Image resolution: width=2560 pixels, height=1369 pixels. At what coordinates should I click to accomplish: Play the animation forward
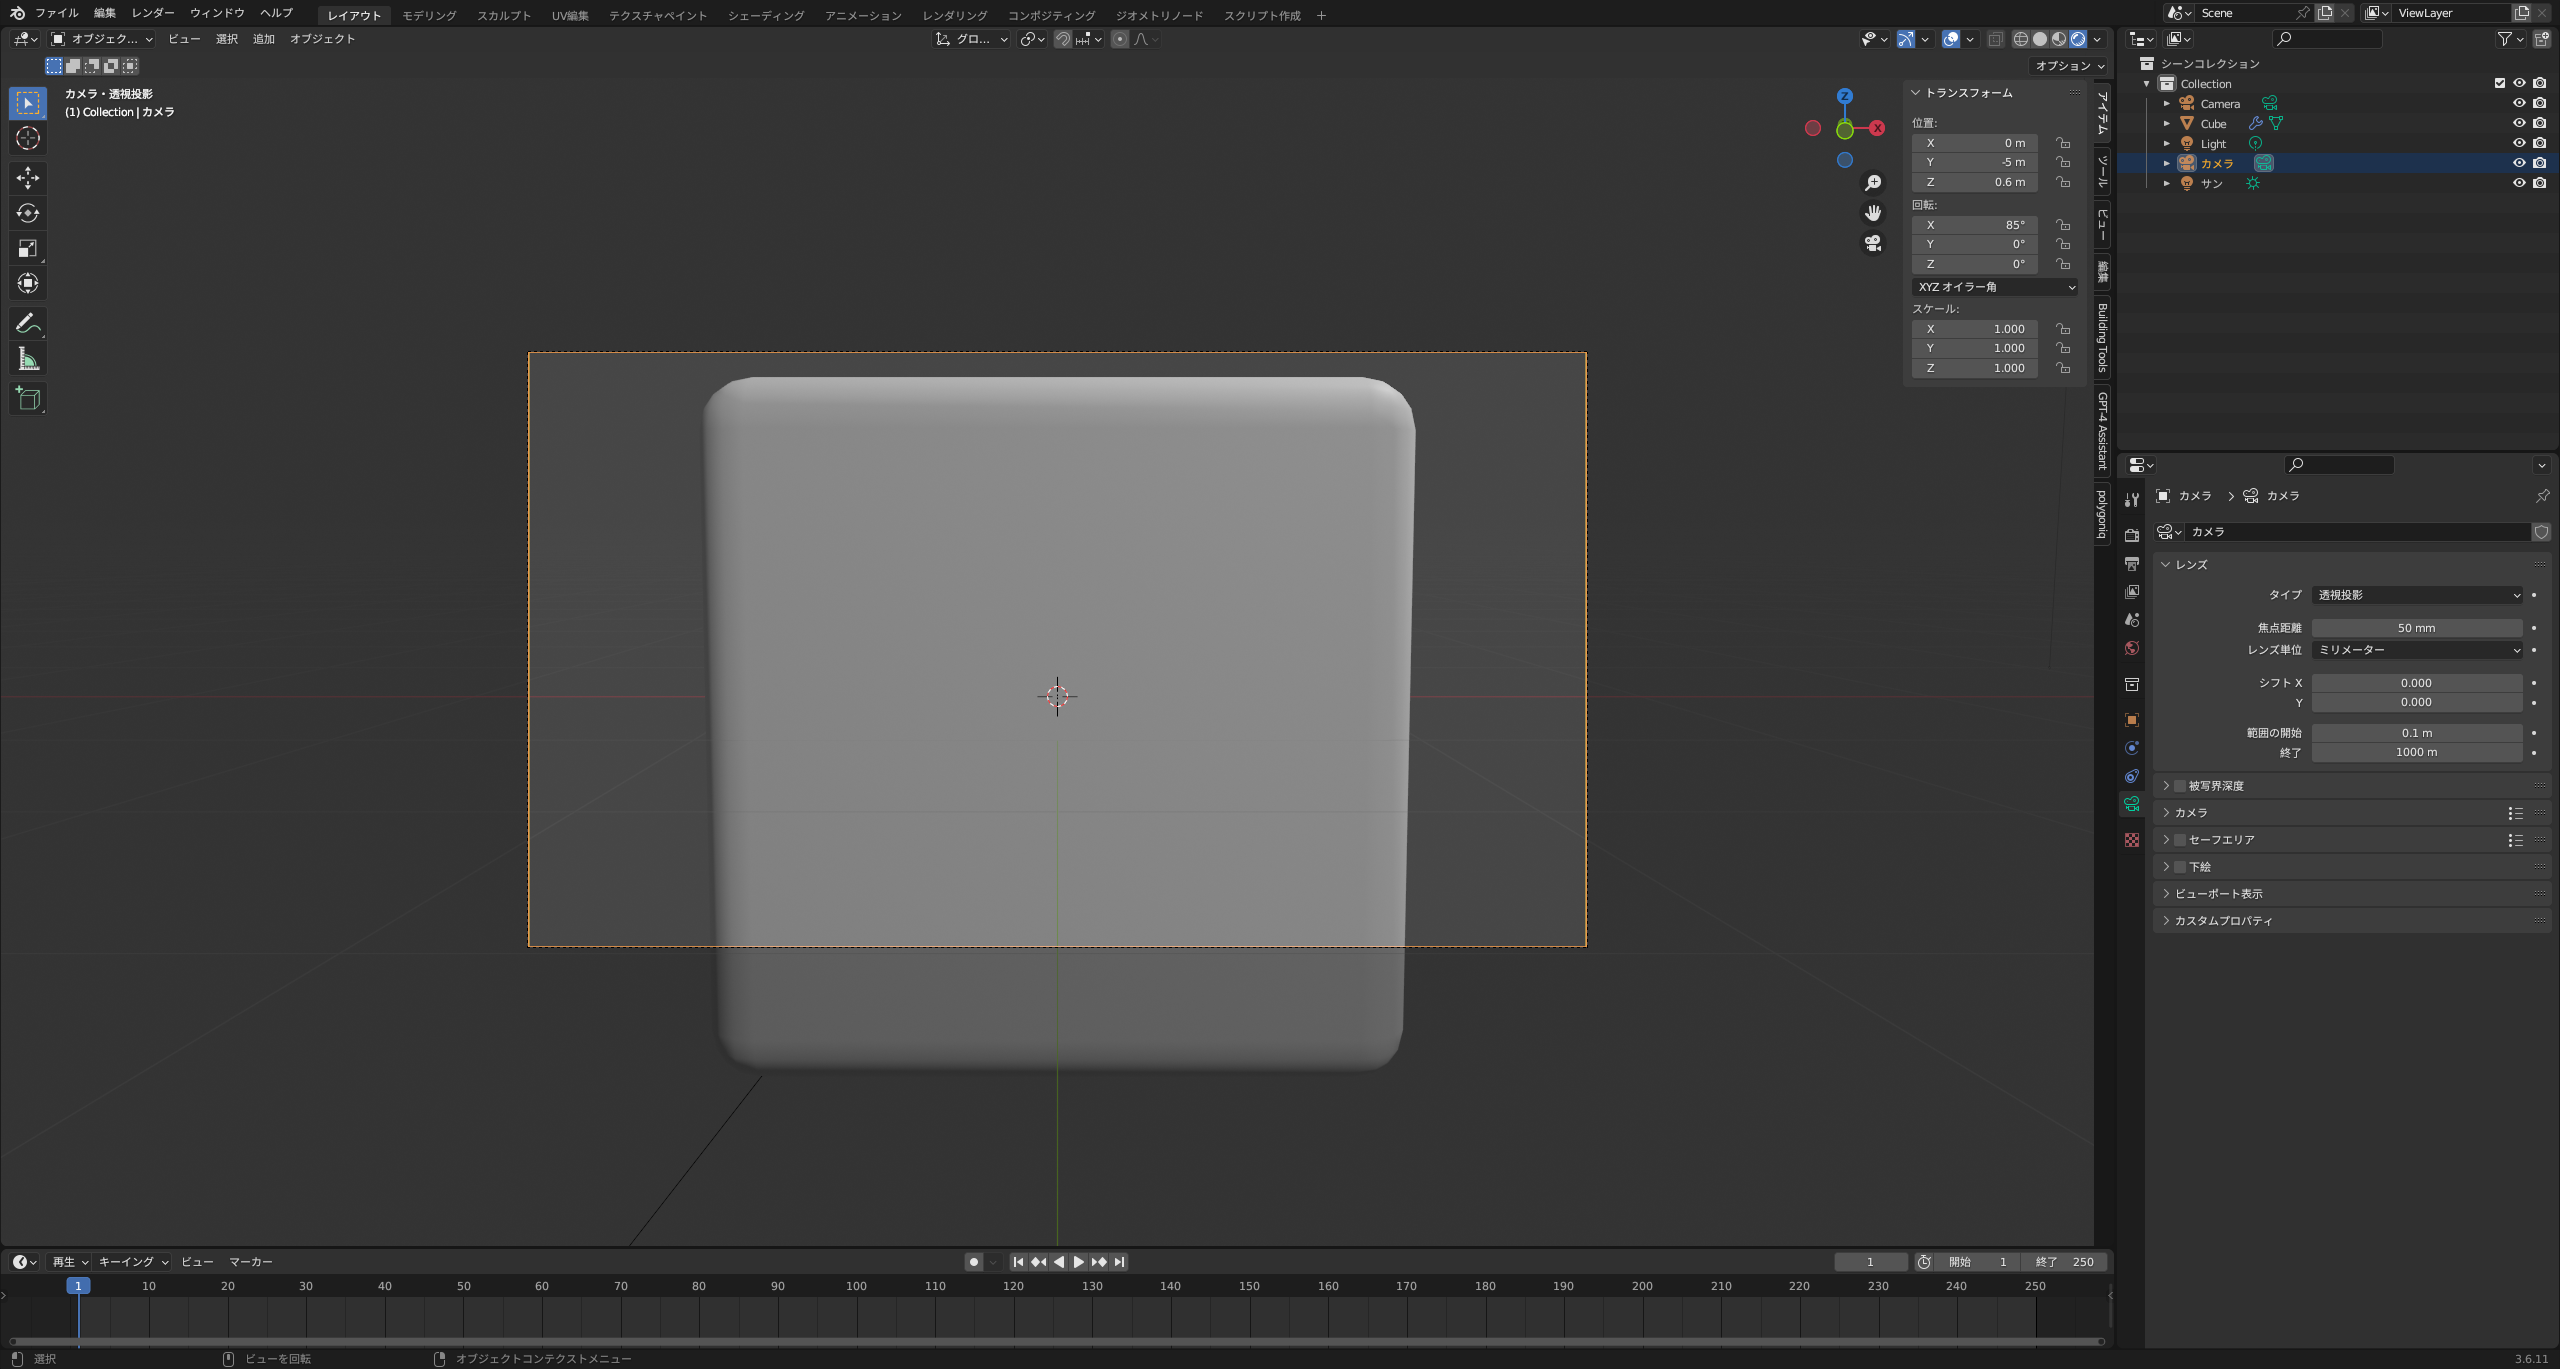[1078, 1262]
